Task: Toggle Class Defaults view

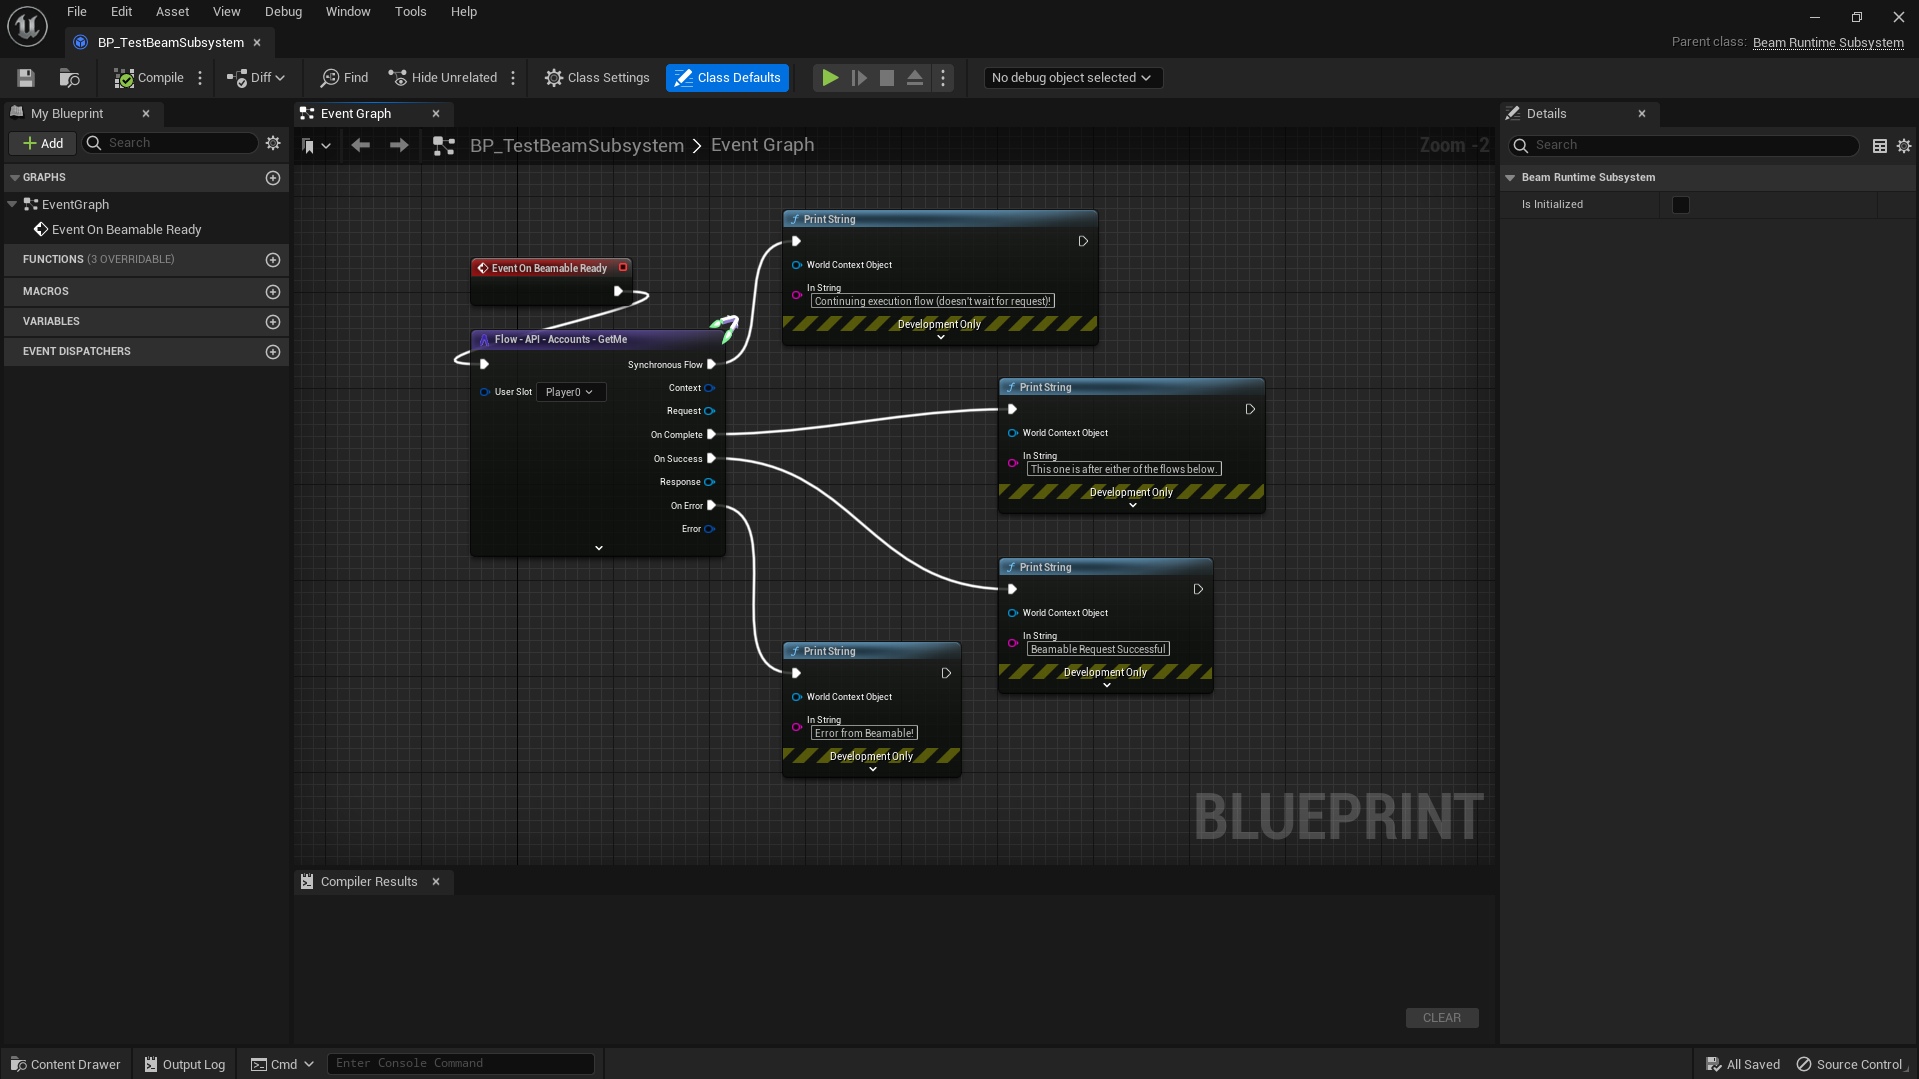Action: click(x=727, y=78)
